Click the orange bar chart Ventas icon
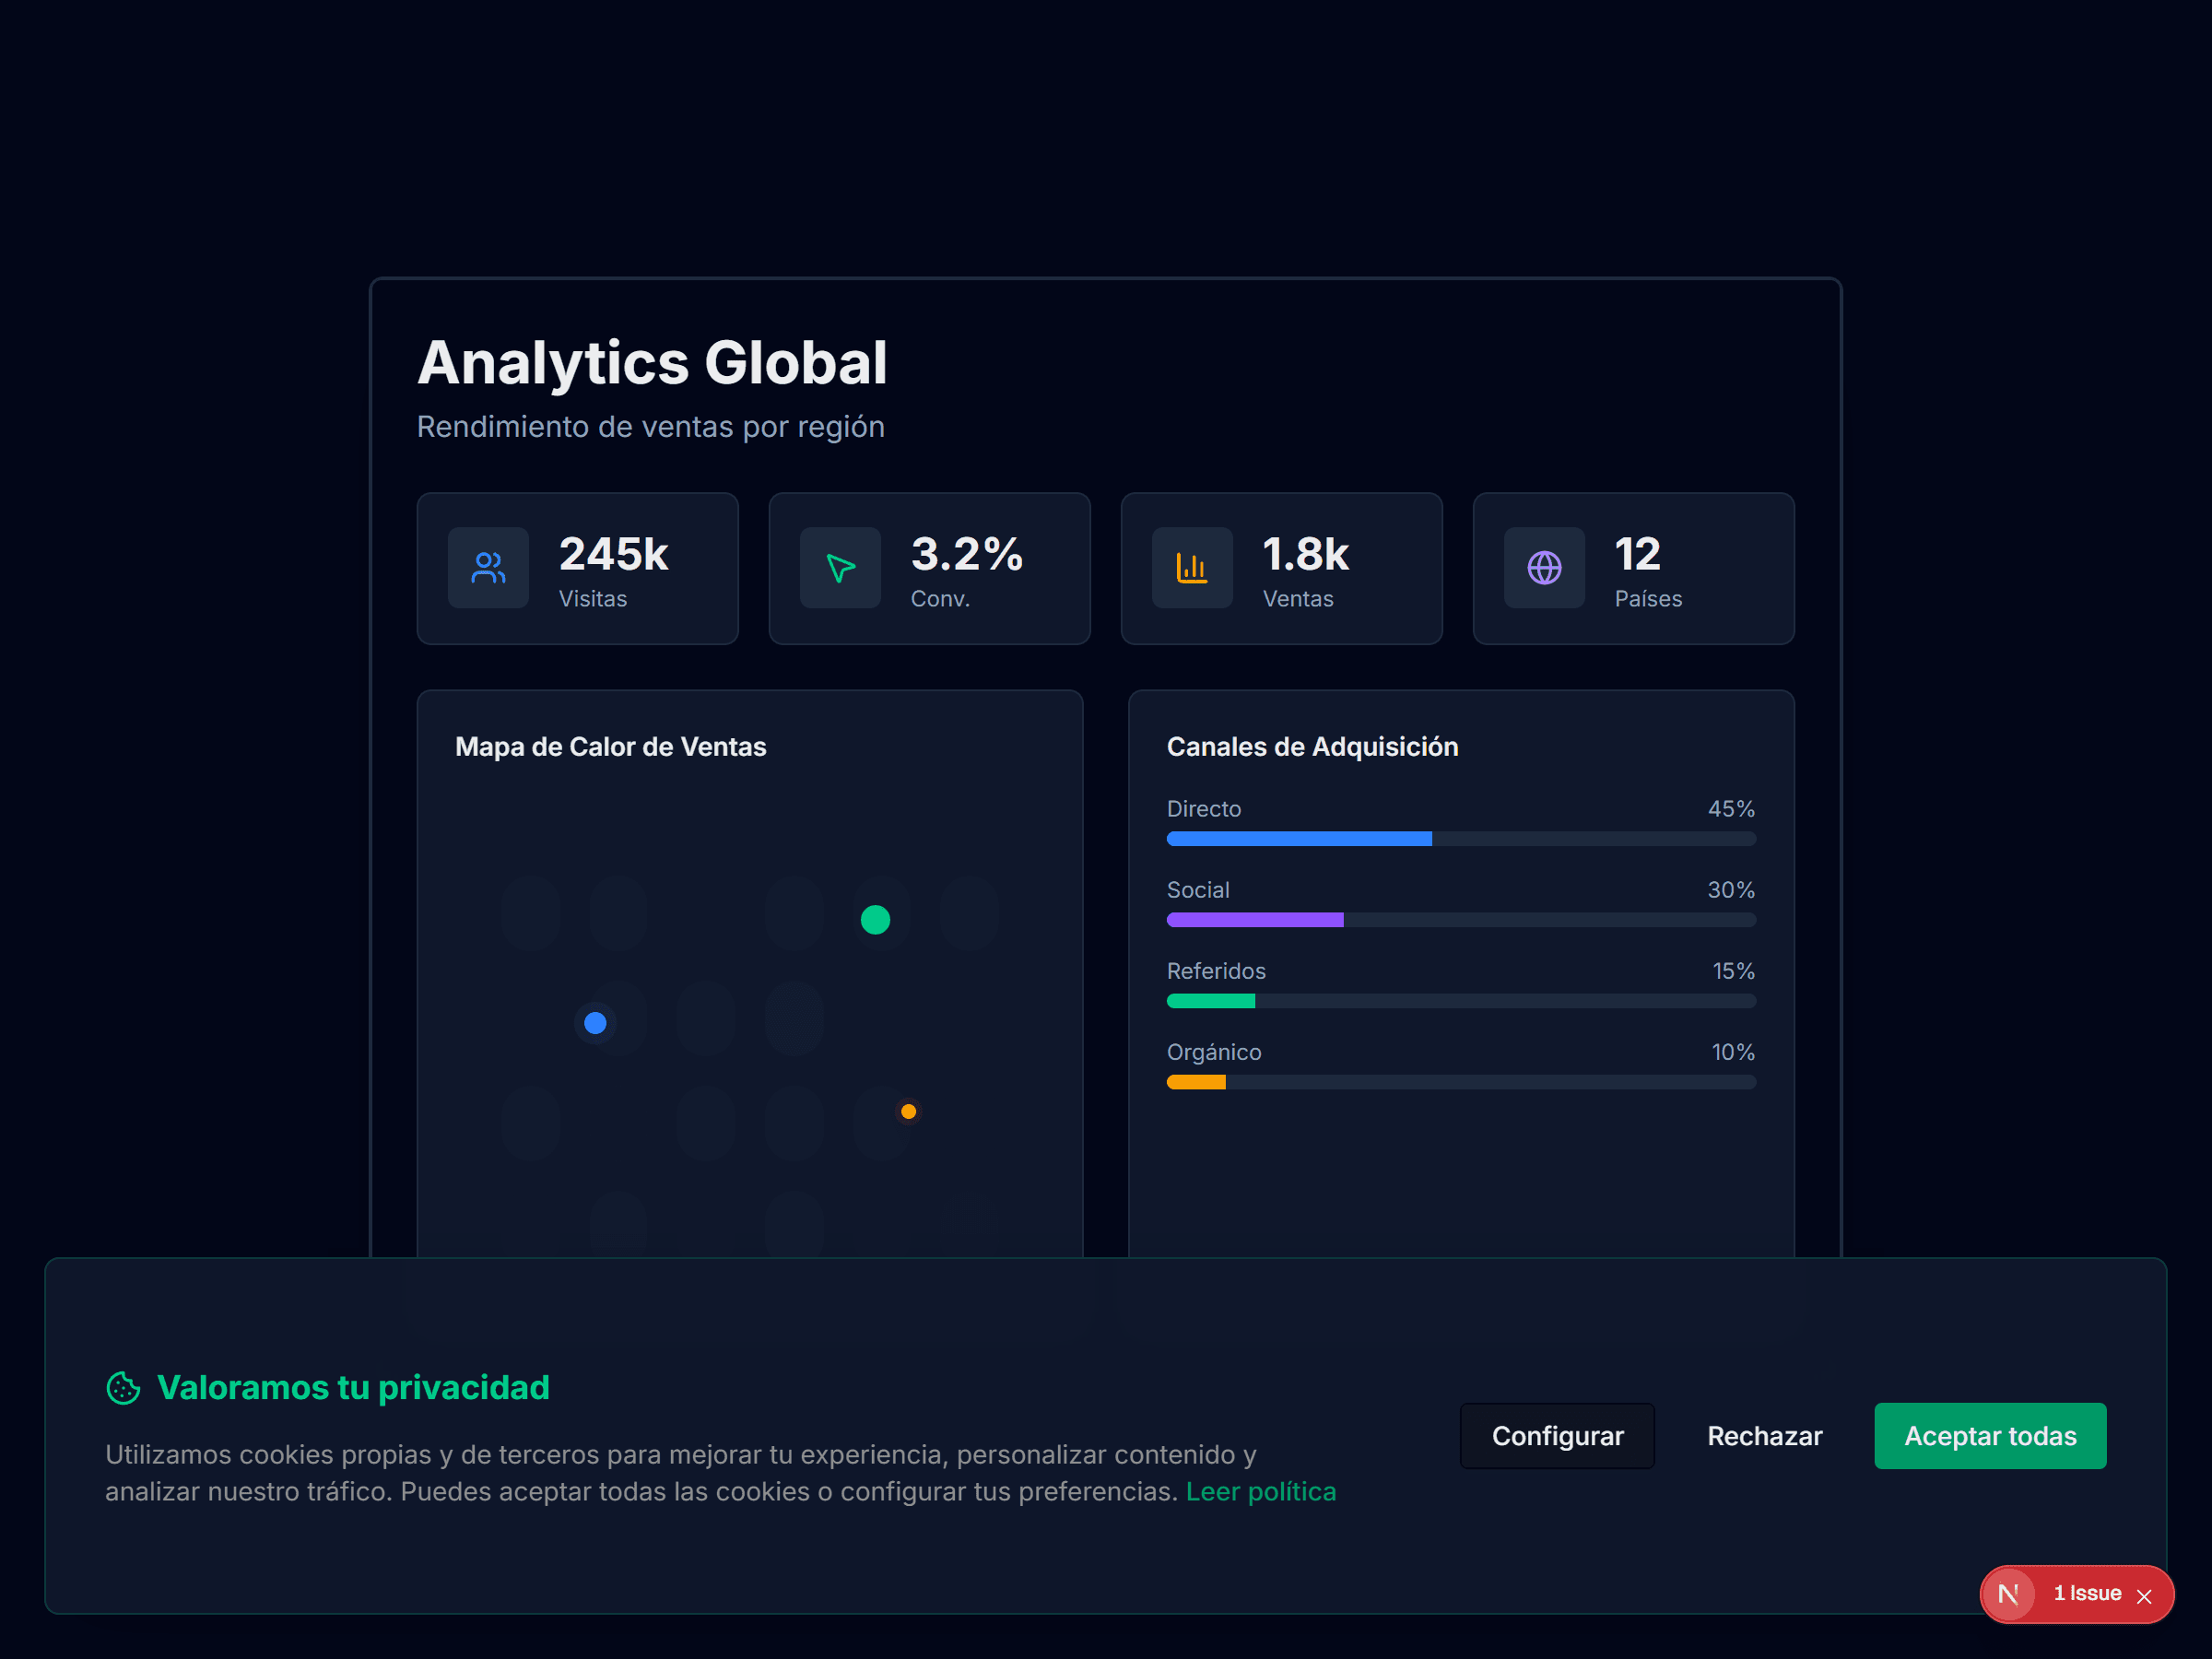Screen dimensions: 2212x1659 point(1192,568)
